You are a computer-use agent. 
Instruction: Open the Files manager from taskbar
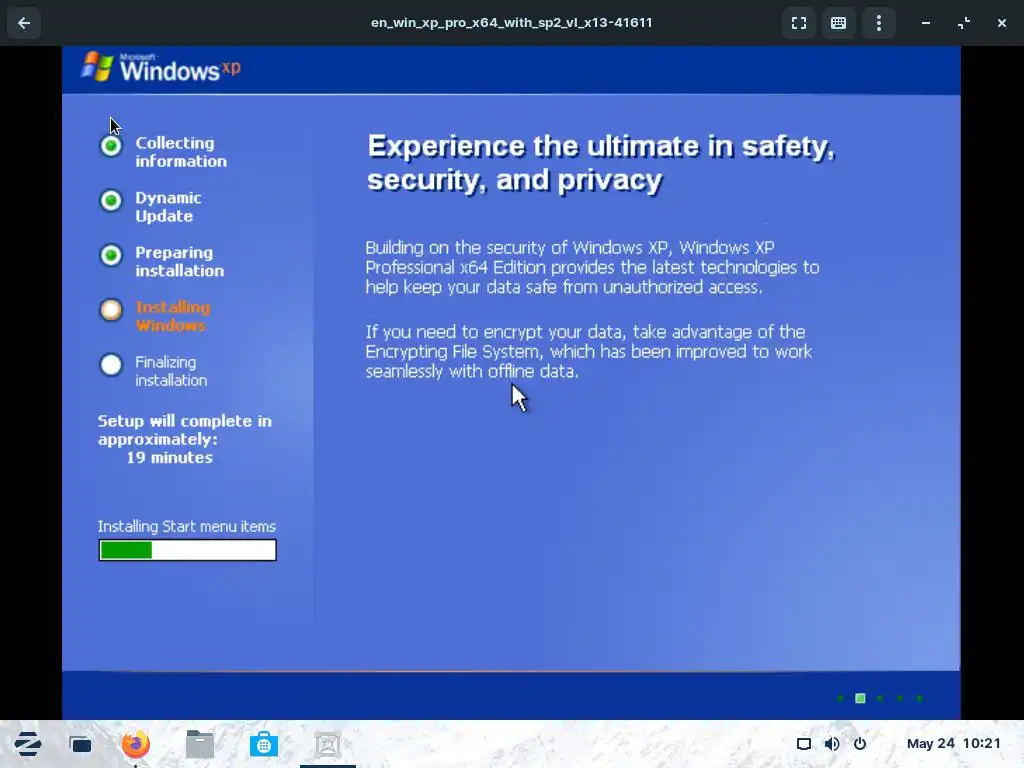click(200, 744)
